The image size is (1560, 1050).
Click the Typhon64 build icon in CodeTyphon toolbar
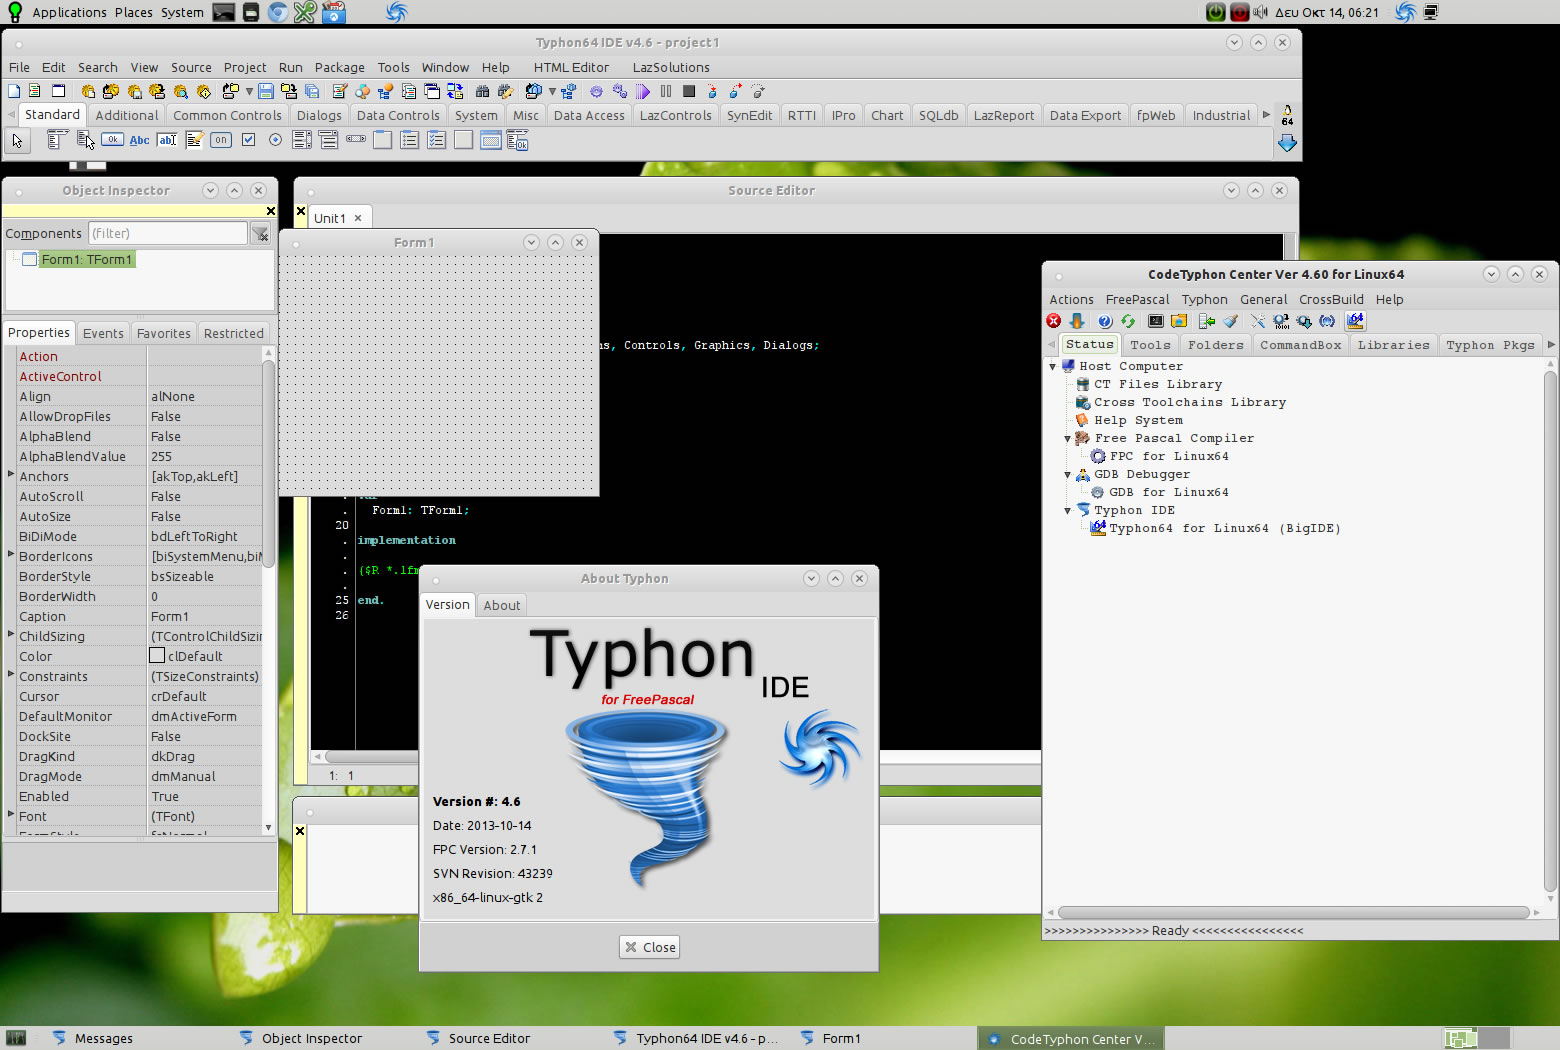(x=1355, y=321)
